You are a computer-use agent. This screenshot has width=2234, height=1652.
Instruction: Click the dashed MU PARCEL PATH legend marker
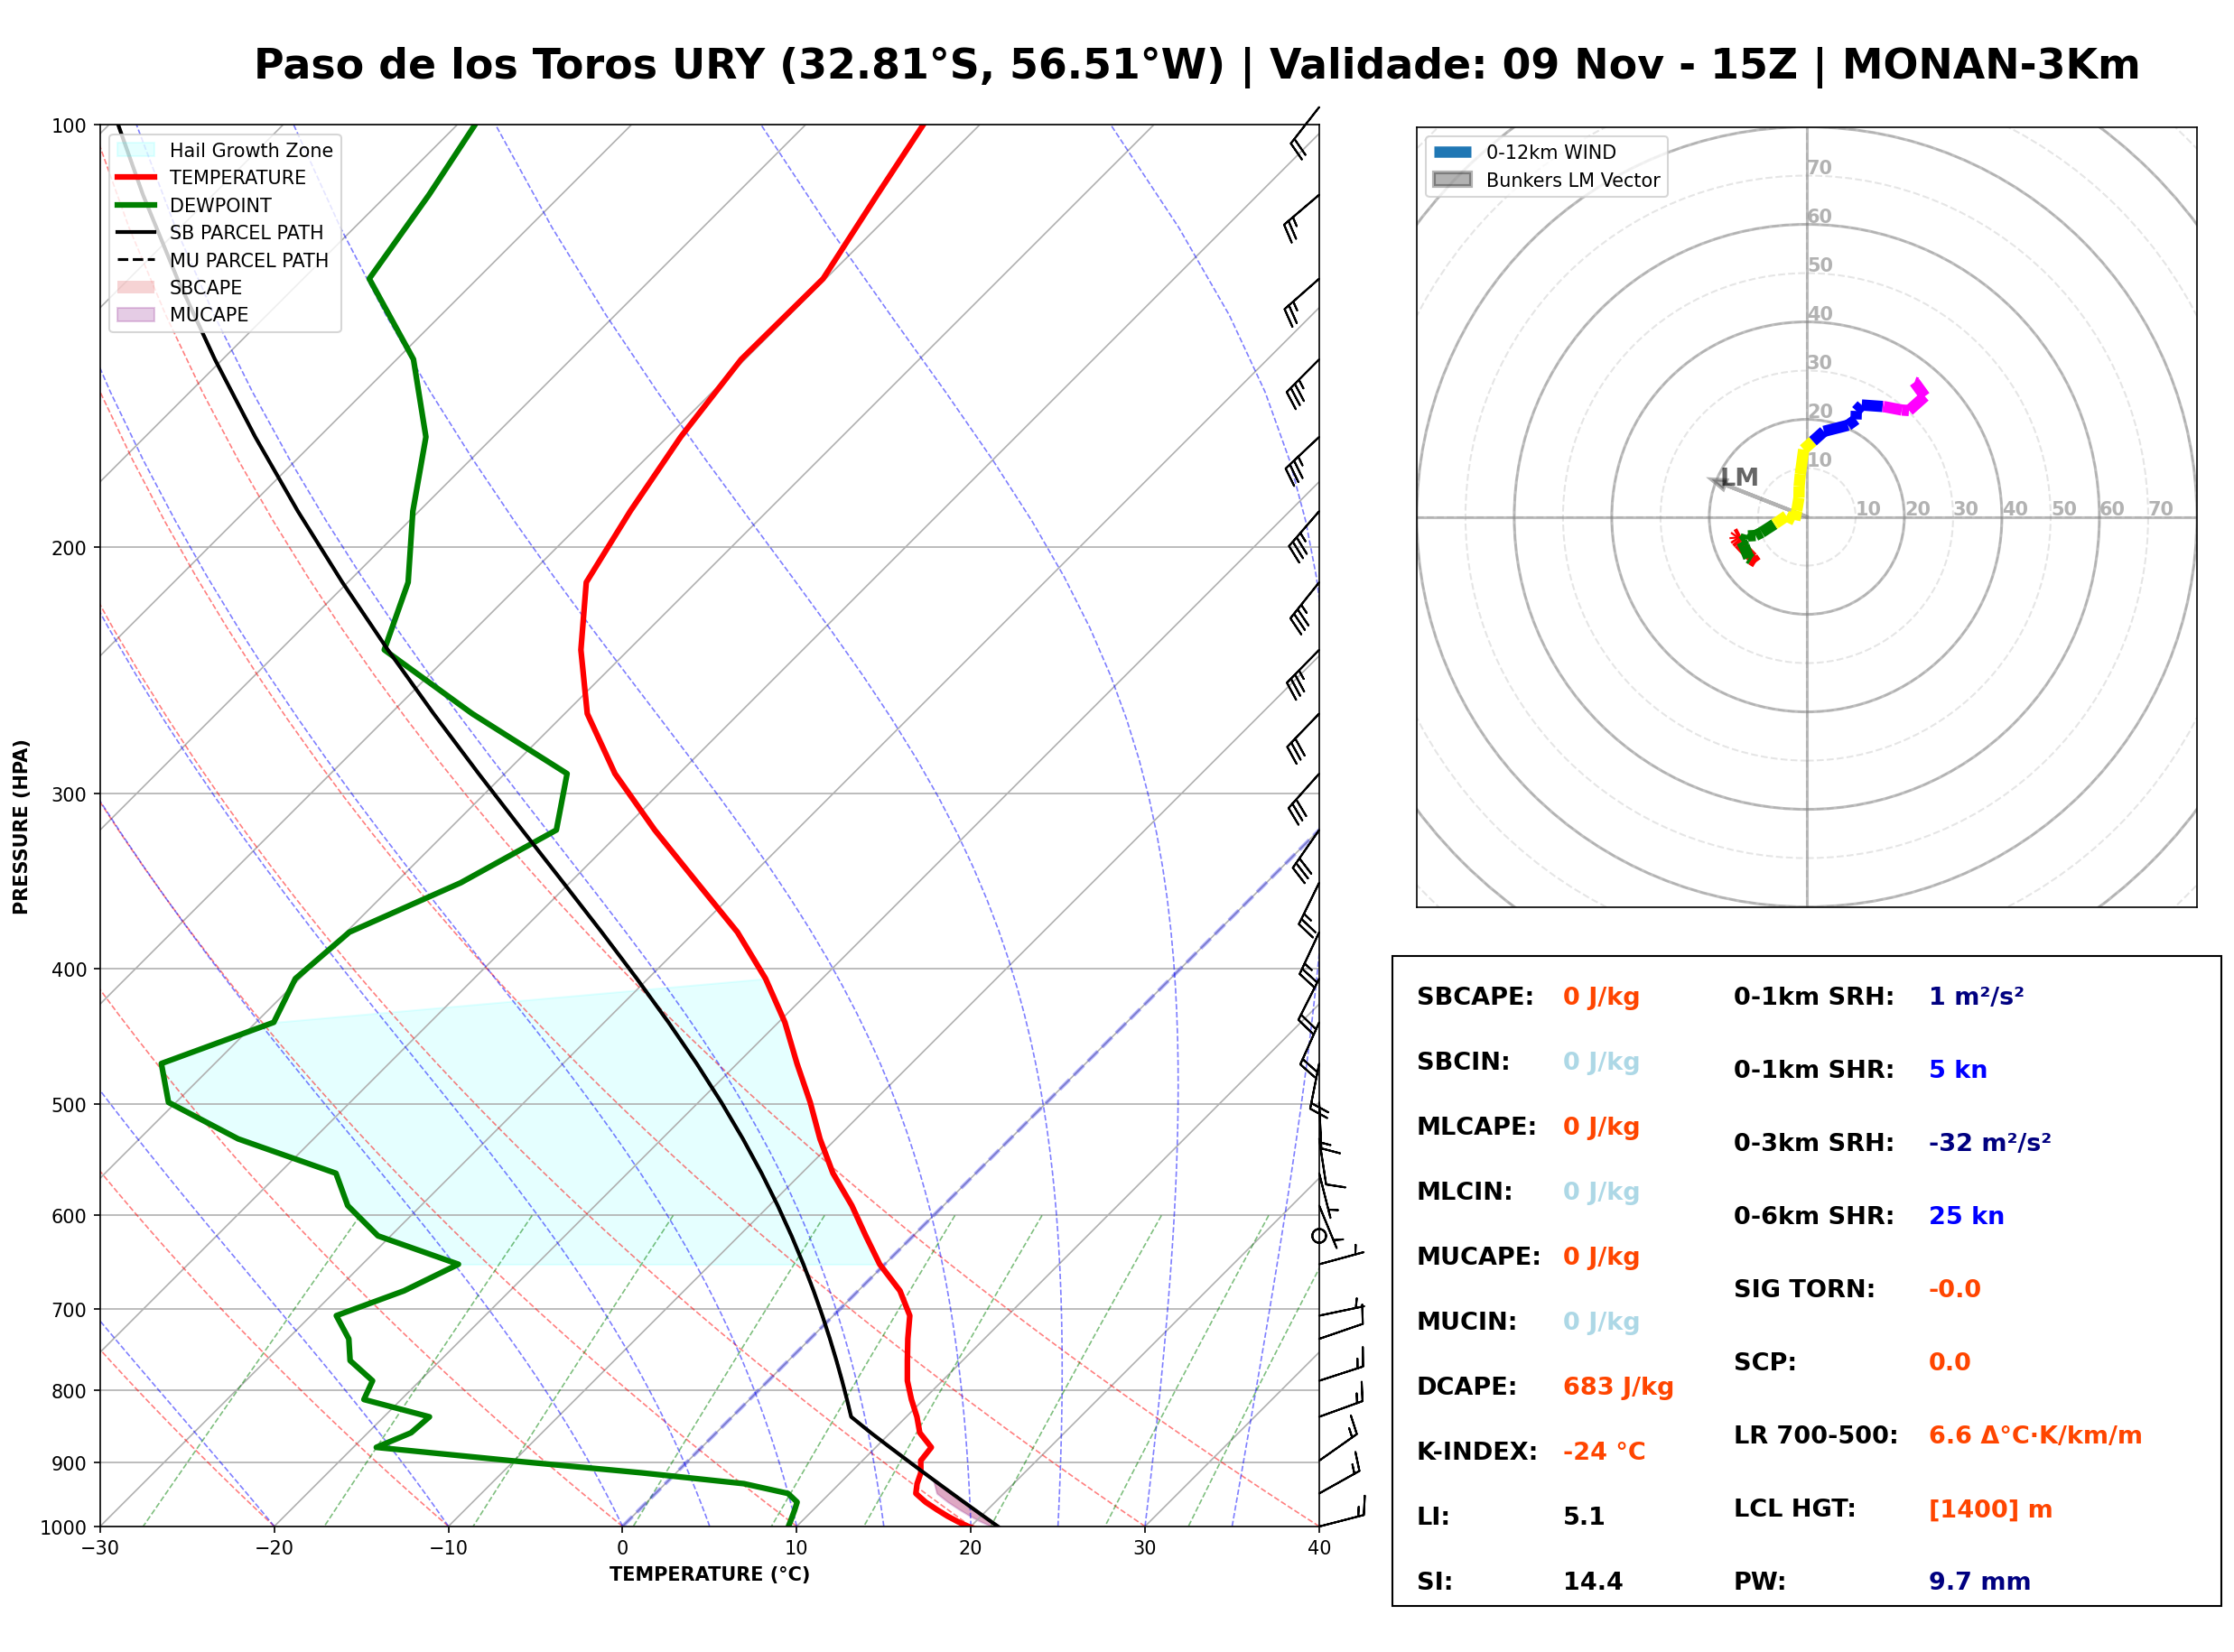tap(136, 260)
